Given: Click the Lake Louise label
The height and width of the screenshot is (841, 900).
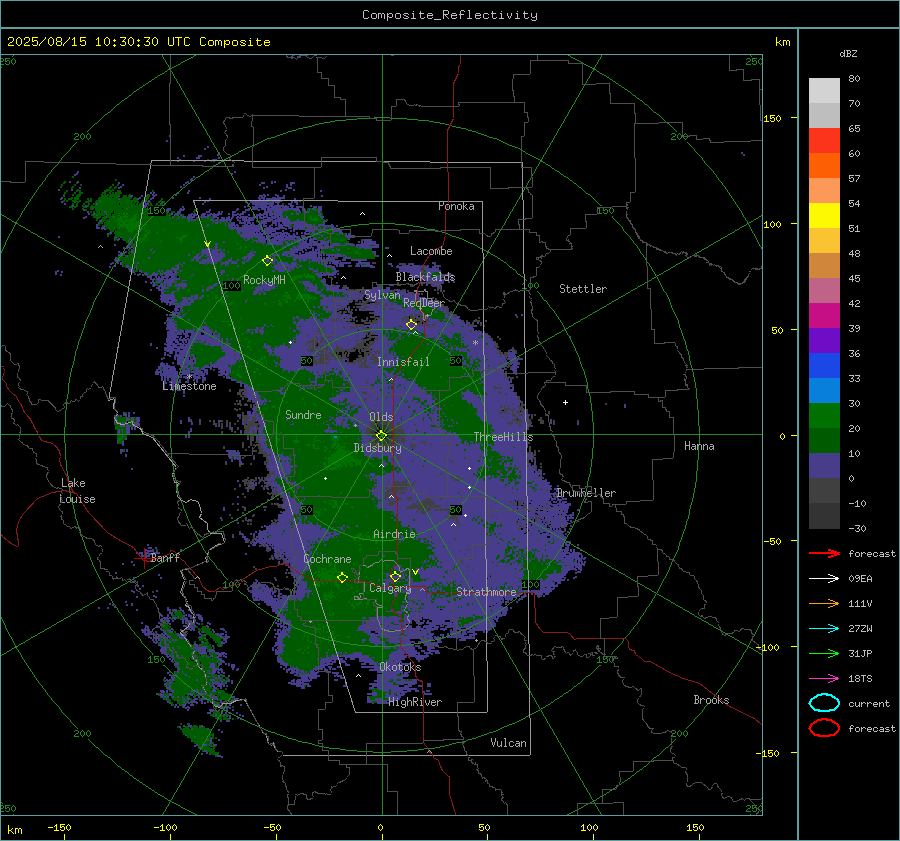Looking at the screenshot, I should pyautogui.click(x=77, y=491).
